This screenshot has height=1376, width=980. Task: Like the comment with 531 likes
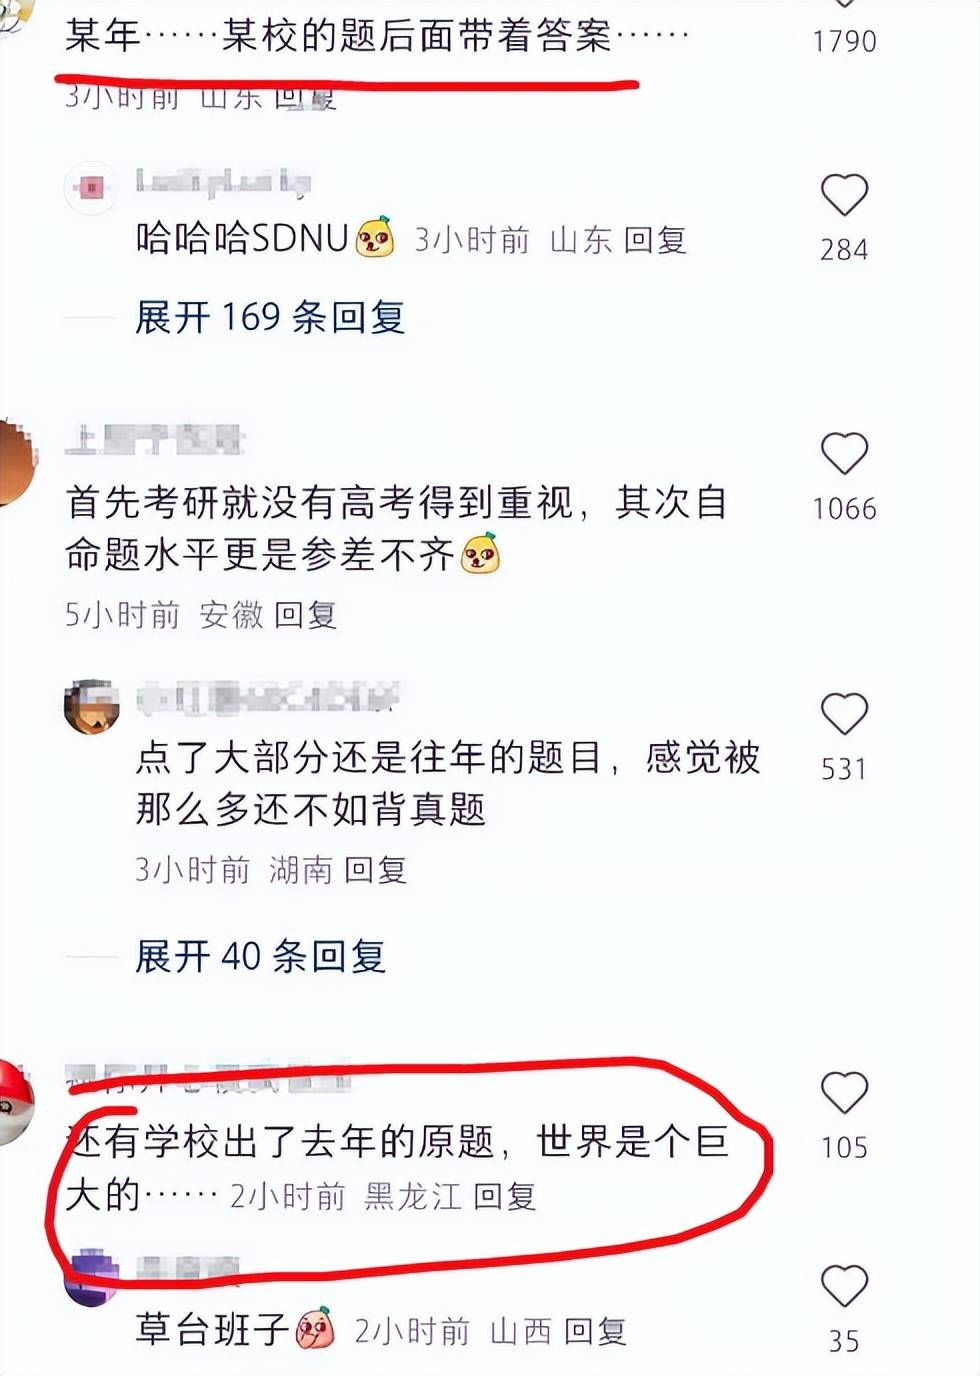[844, 714]
